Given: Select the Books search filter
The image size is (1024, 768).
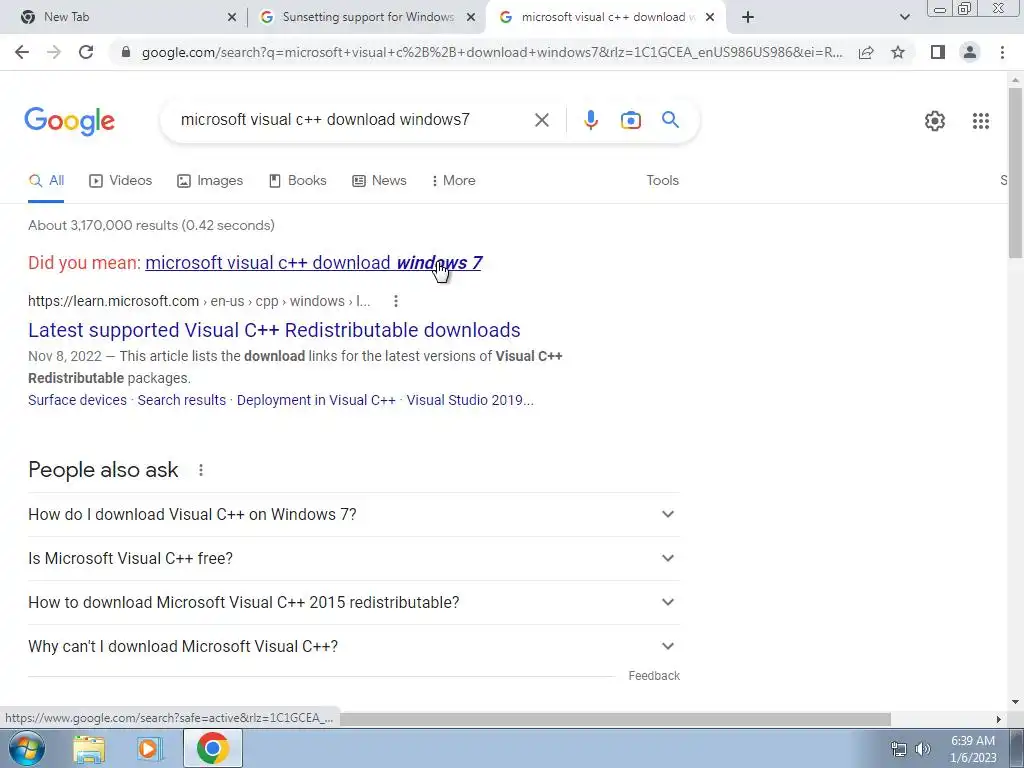Looking at the screenshot, I should [x=297, y=181].
